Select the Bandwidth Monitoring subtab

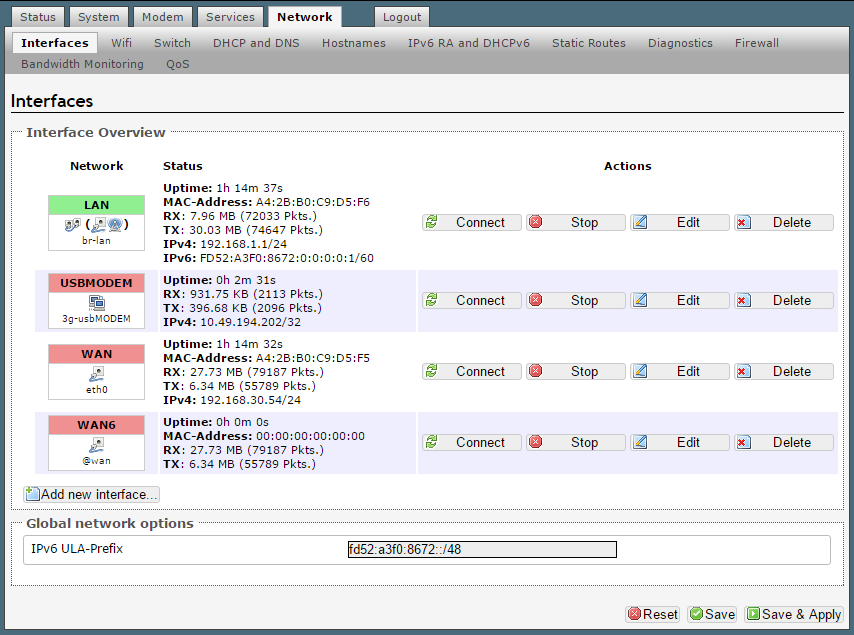click(x=82, y=64)
